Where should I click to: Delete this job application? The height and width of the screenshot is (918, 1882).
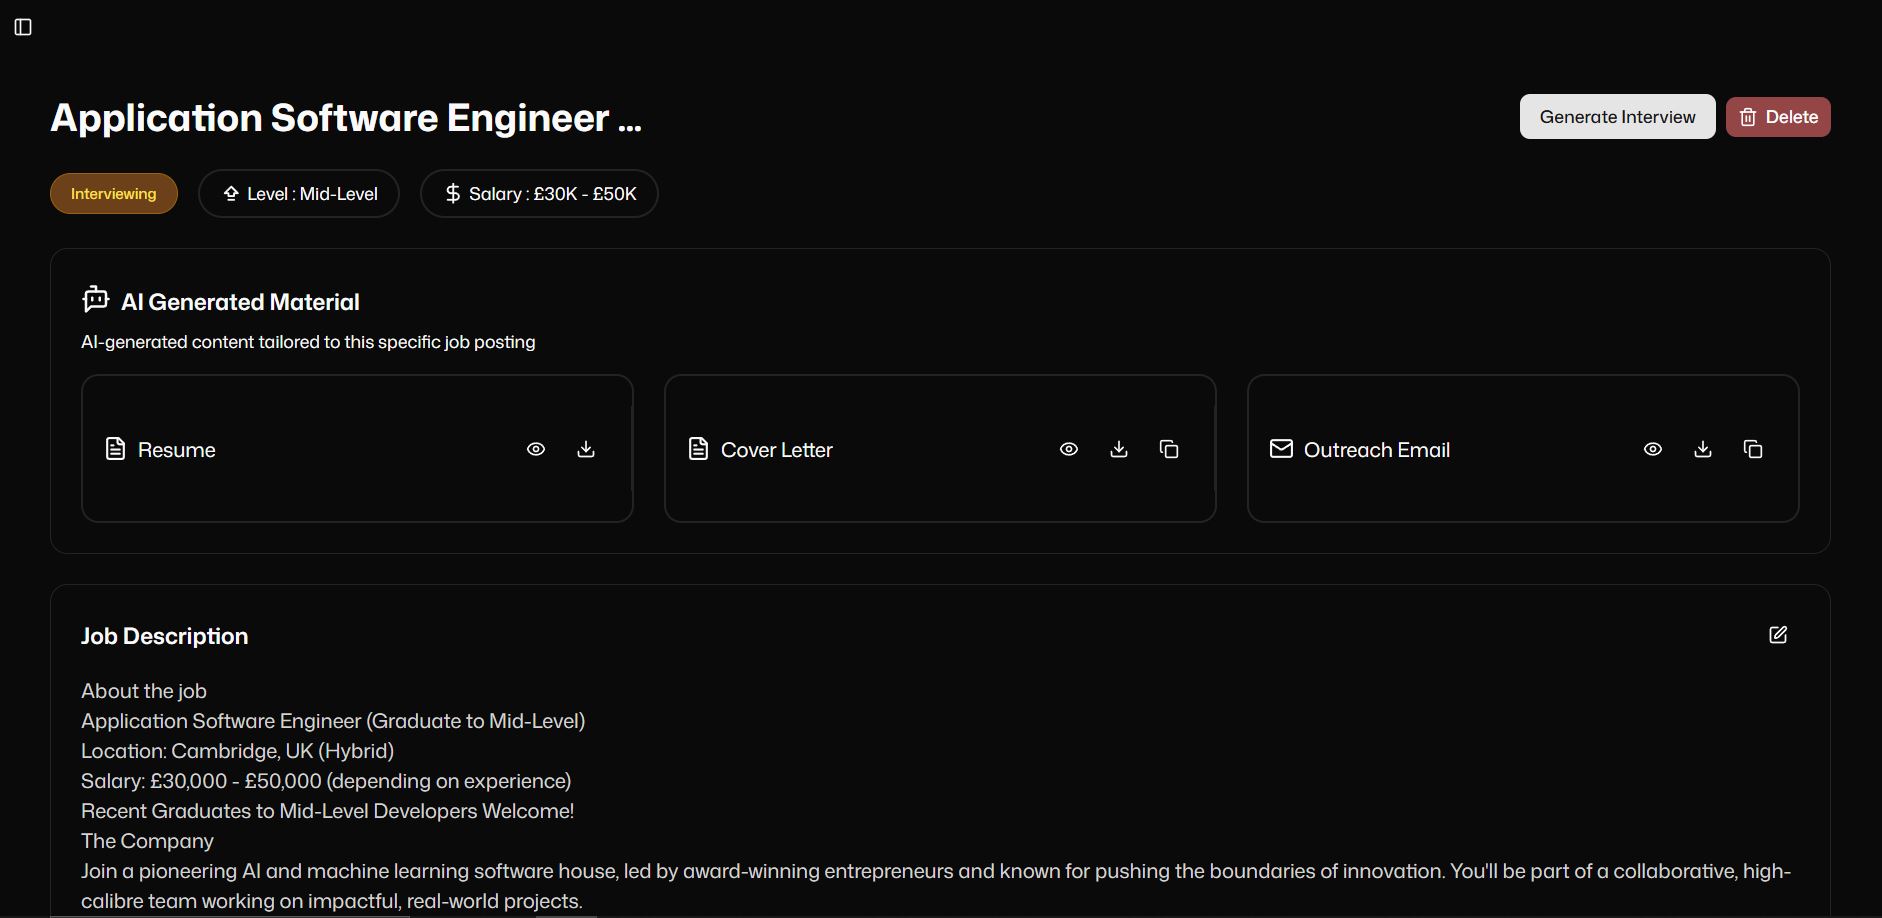pos(1777,116)
